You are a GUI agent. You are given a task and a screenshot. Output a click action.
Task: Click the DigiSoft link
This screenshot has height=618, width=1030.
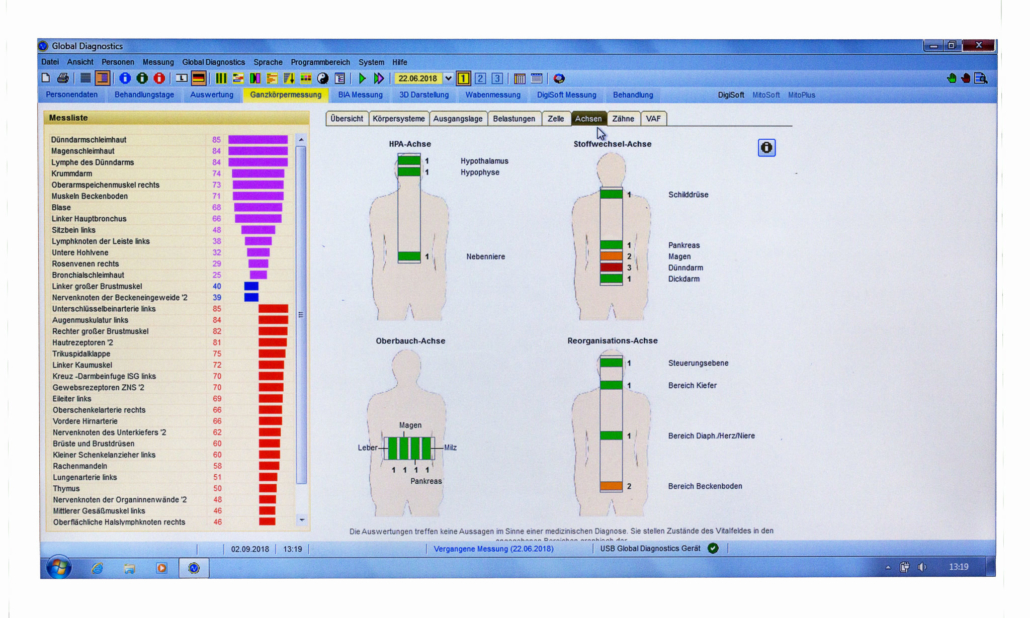(x=730, y=95)
